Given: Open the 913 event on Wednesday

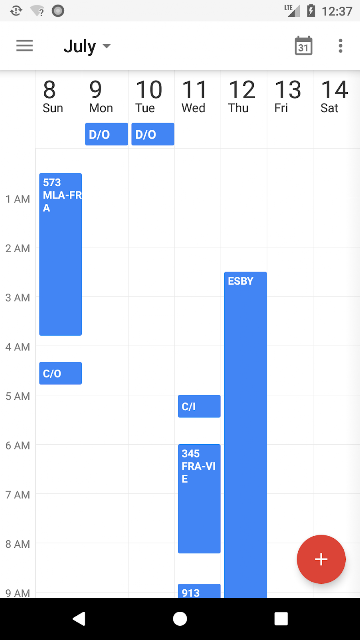Looking at the screenshot, I should (x=199, y=591).
